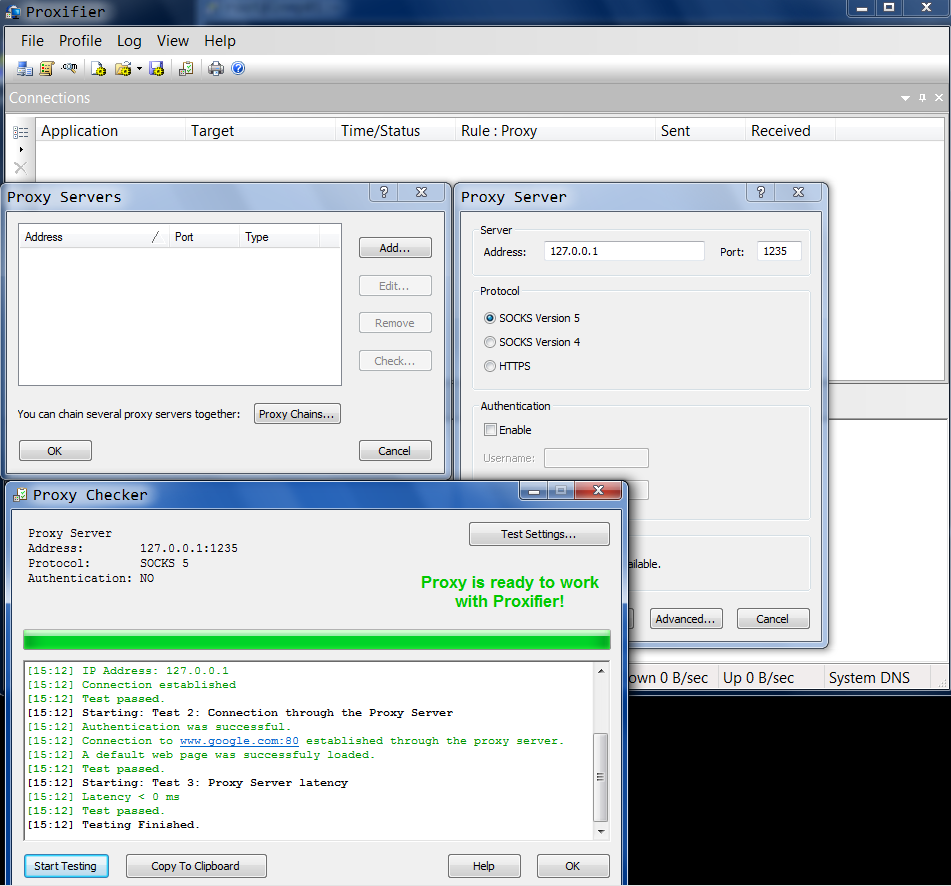Image resolution: width=951 pixels, height=886 pixels.
Task: Click the question mark button in the Proxy Servers dialog title bar
Action: [x=384, y=192]
